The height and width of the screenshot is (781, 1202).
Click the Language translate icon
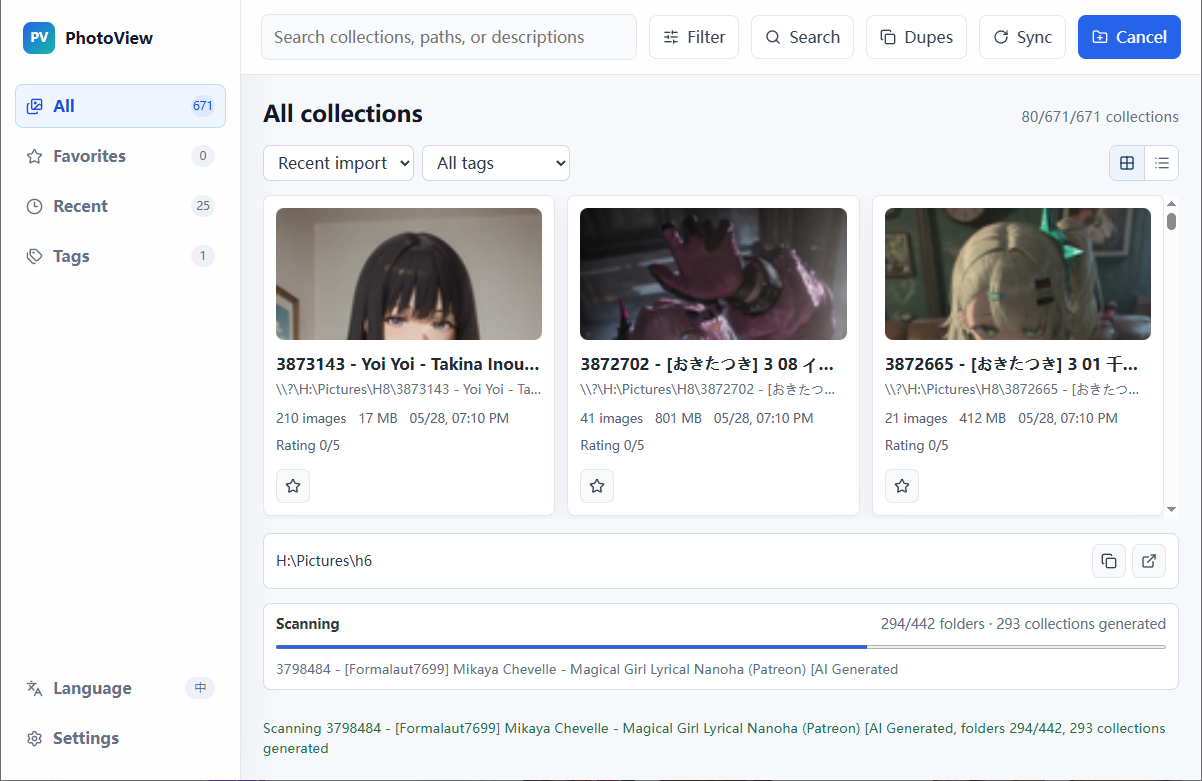tap(35, 688)
